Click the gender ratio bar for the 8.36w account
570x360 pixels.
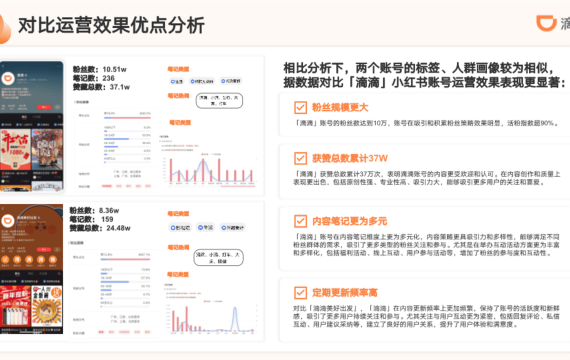125,259
